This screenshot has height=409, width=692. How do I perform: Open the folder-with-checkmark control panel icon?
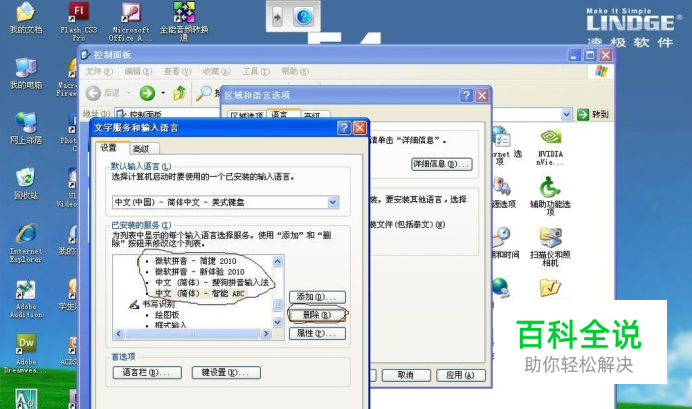coord(550,288)
